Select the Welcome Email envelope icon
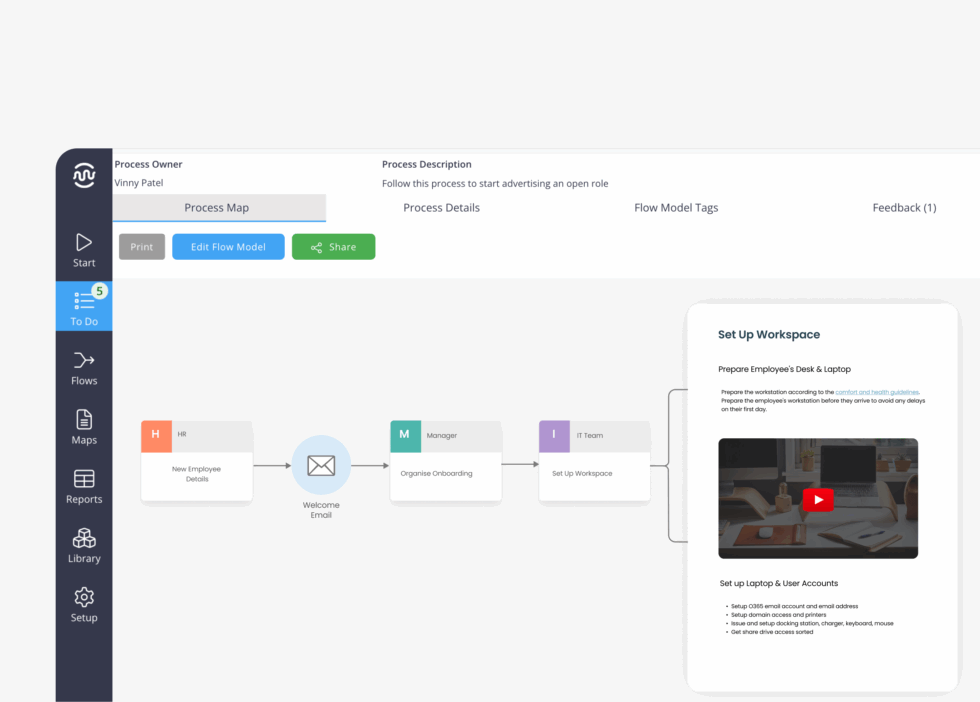The width and height of the screenshot is (980, 702). pyautogui.click(x=320, y=465)
